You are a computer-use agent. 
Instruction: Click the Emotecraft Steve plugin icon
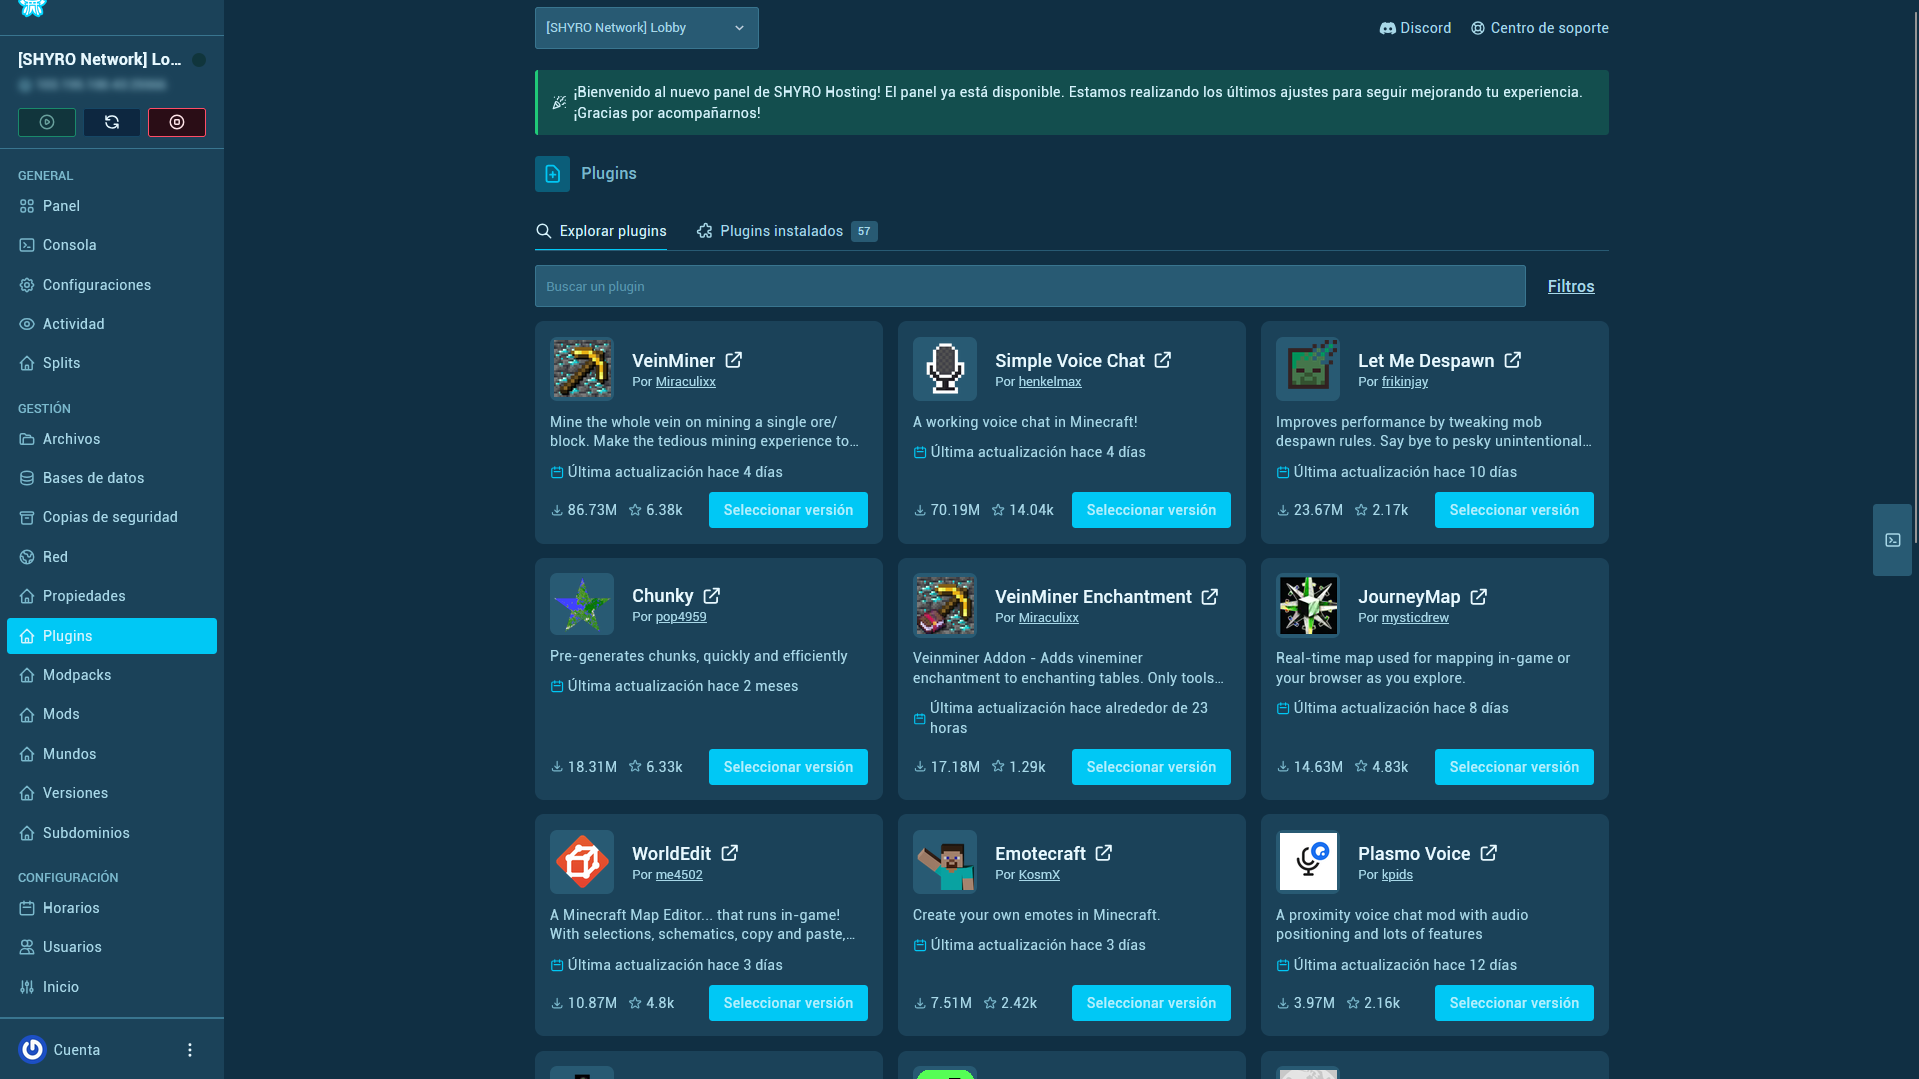945,862
